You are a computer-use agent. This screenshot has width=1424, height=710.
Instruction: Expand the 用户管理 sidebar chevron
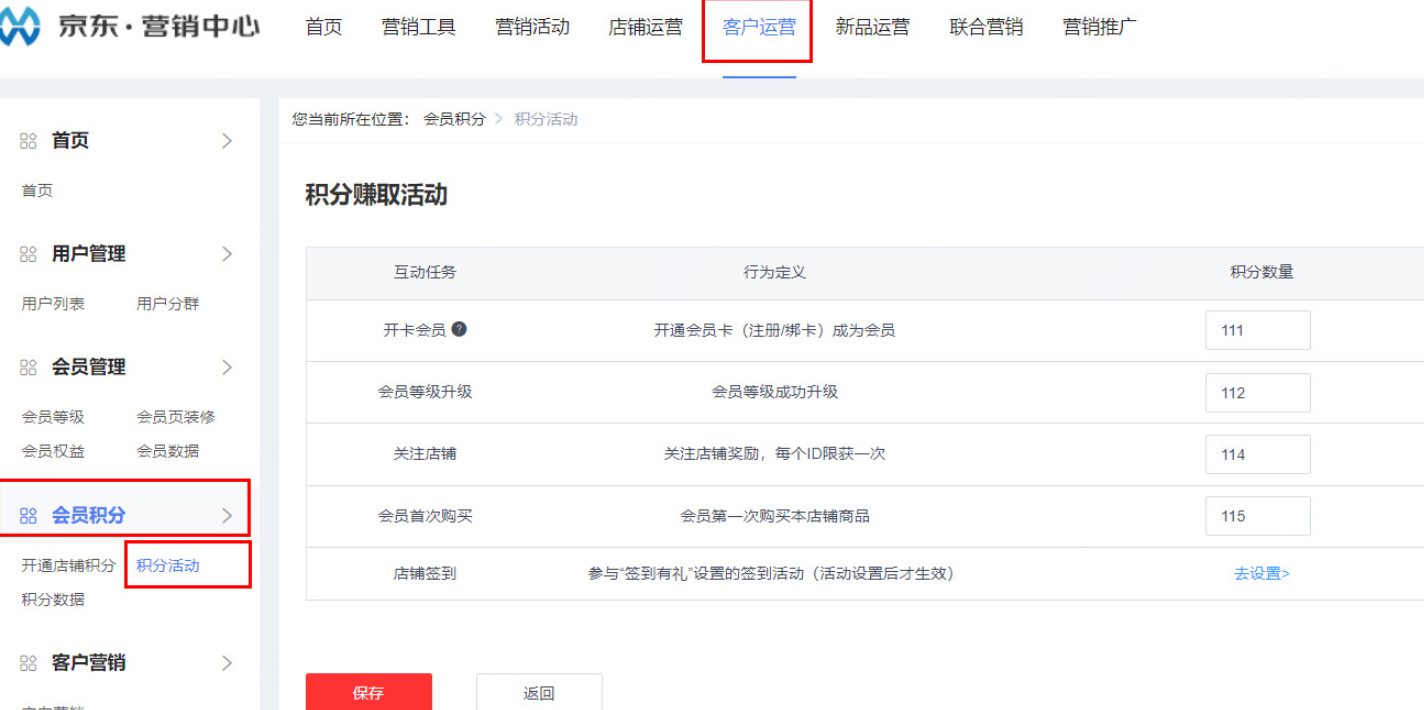point(227,254)
